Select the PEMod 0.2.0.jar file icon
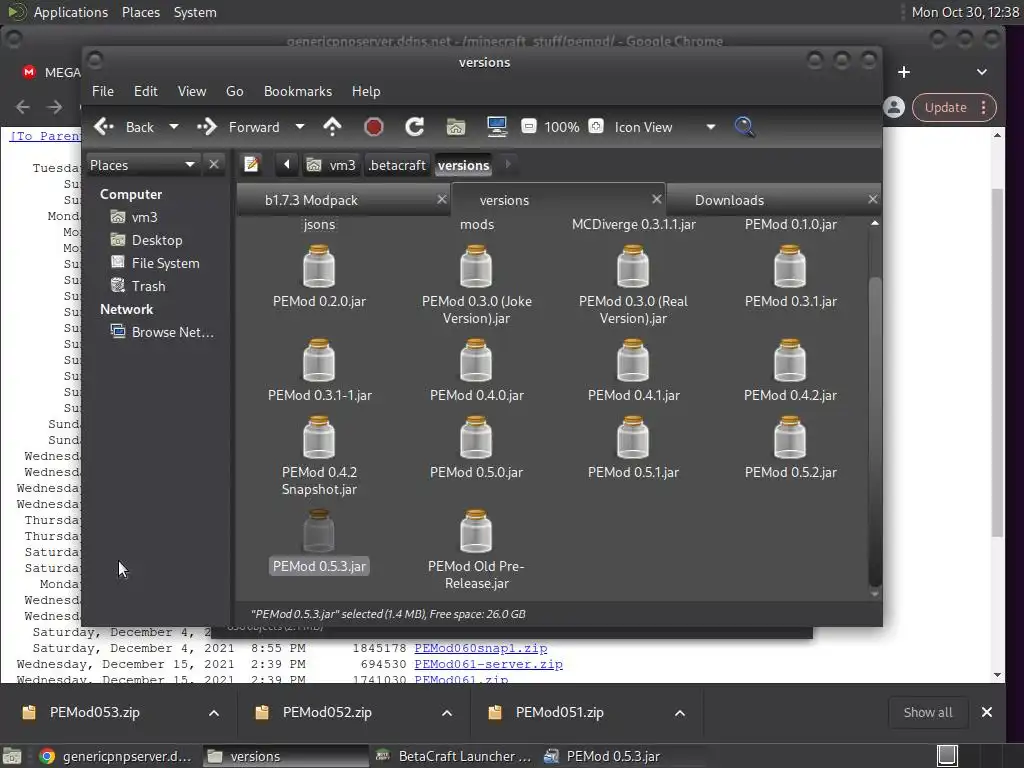This screenshot has width=1024, height=768. click(319, 266)
